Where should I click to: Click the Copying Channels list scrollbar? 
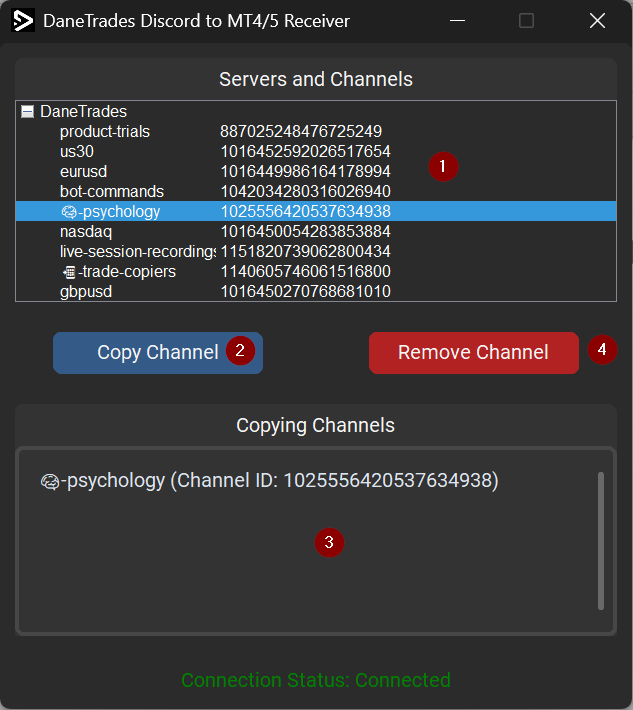[601, 541]
